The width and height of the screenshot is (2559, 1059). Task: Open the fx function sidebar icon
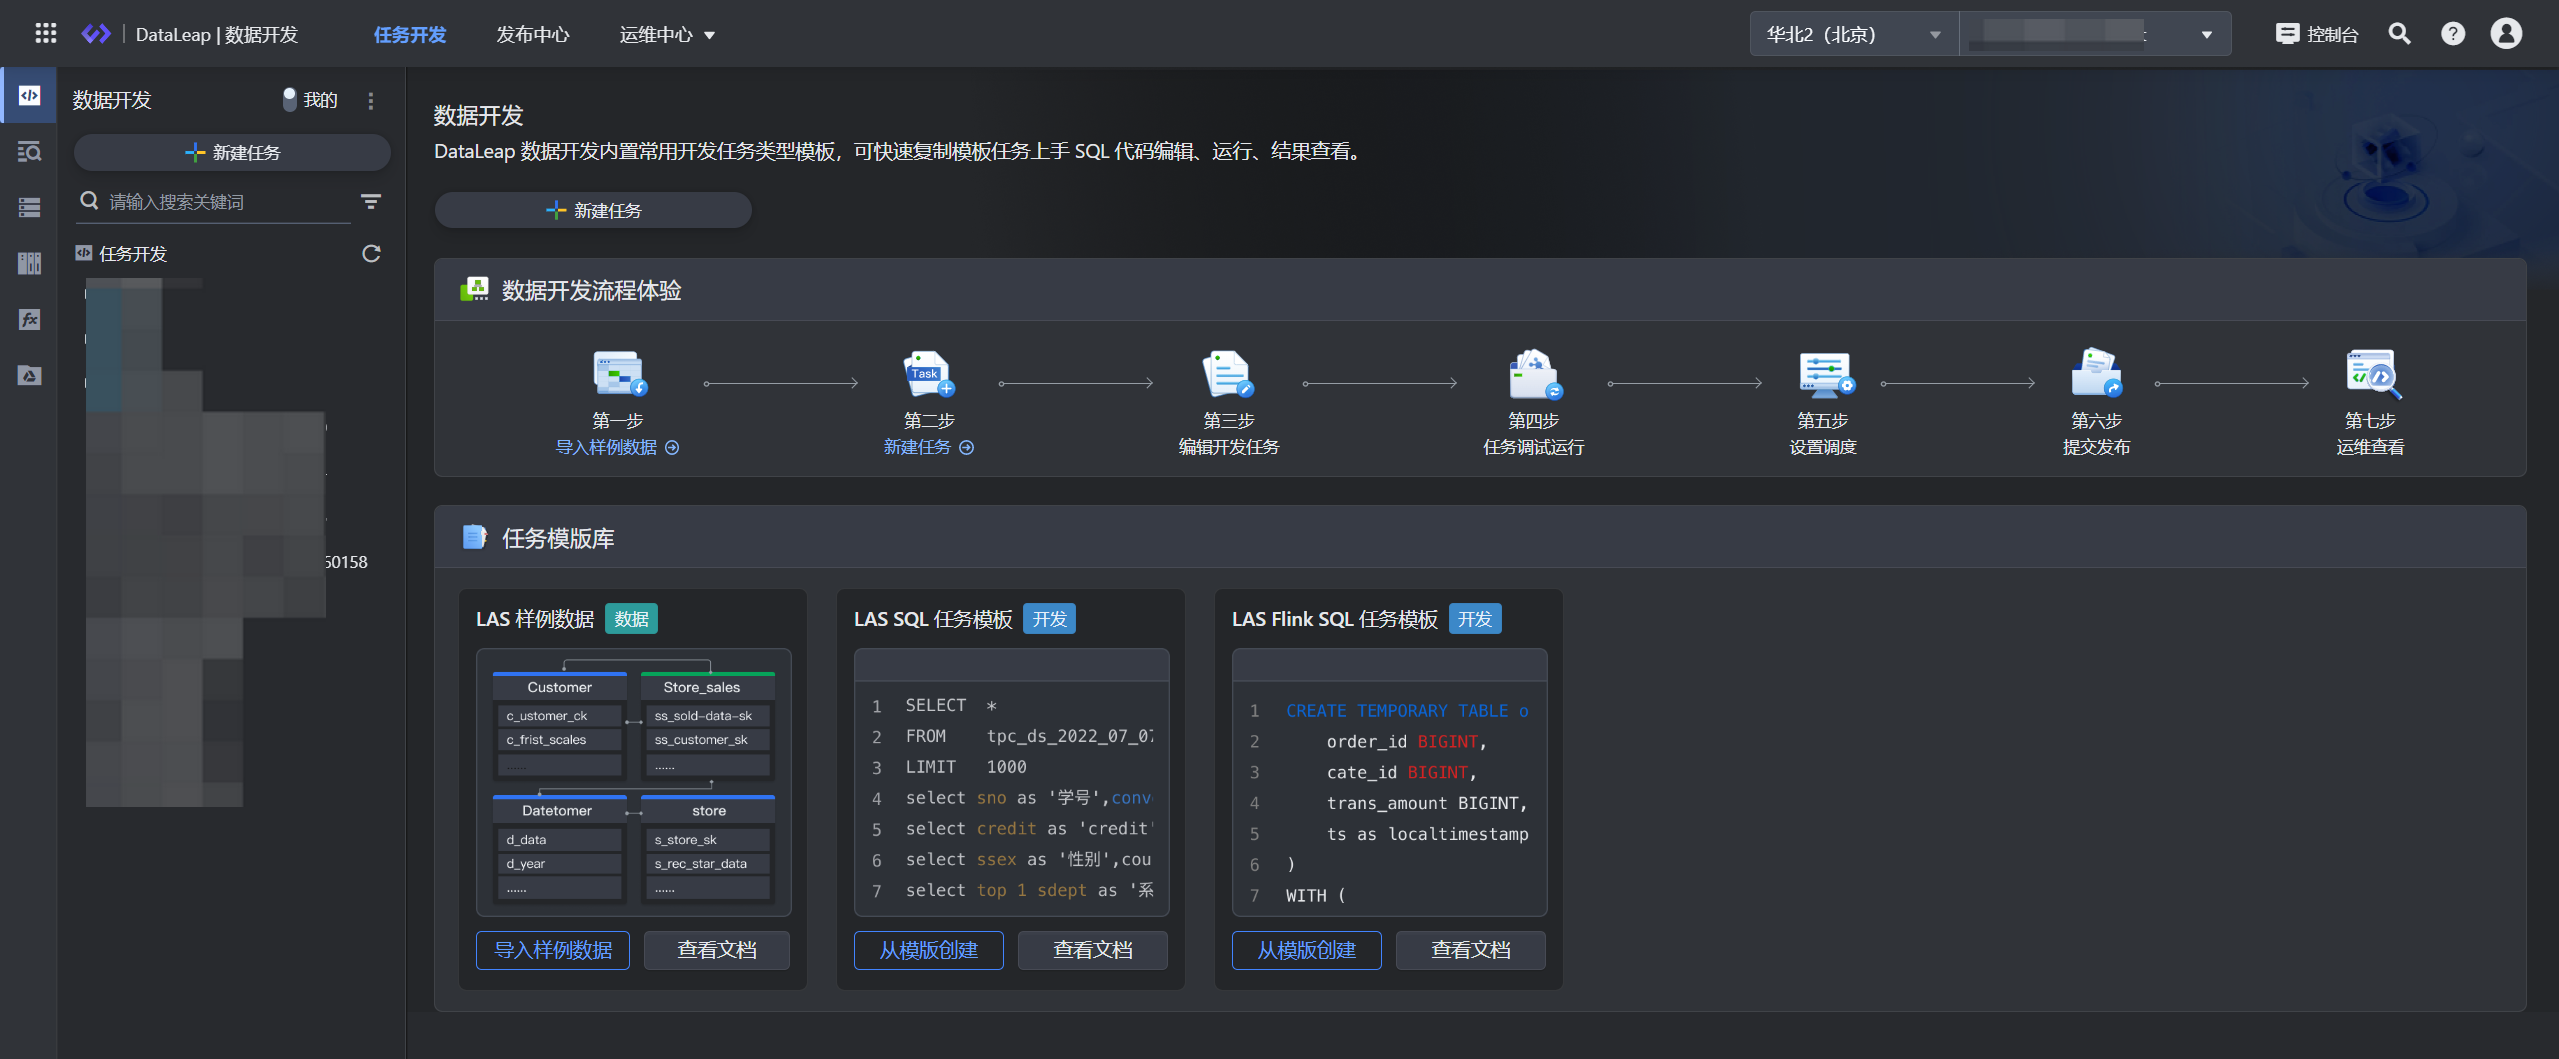coord(29,319)
